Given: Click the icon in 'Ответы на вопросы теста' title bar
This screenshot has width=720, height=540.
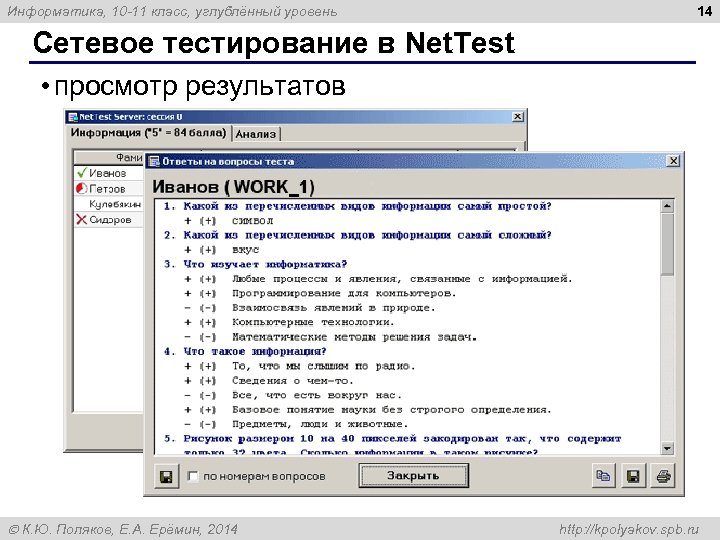Looking at the screenshot, I should coord(155,161).
